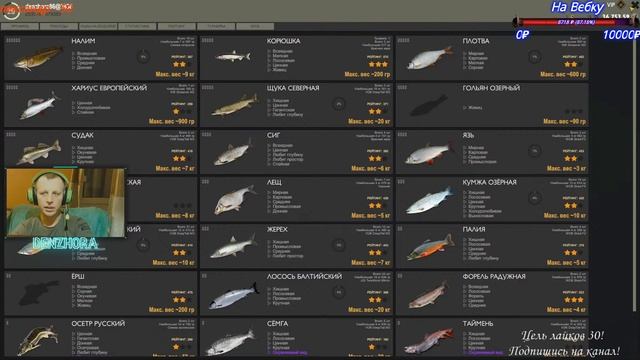
Task: Click 'Макс. вес ~4 кг' on Форель Радужная card
Action: 566,310
